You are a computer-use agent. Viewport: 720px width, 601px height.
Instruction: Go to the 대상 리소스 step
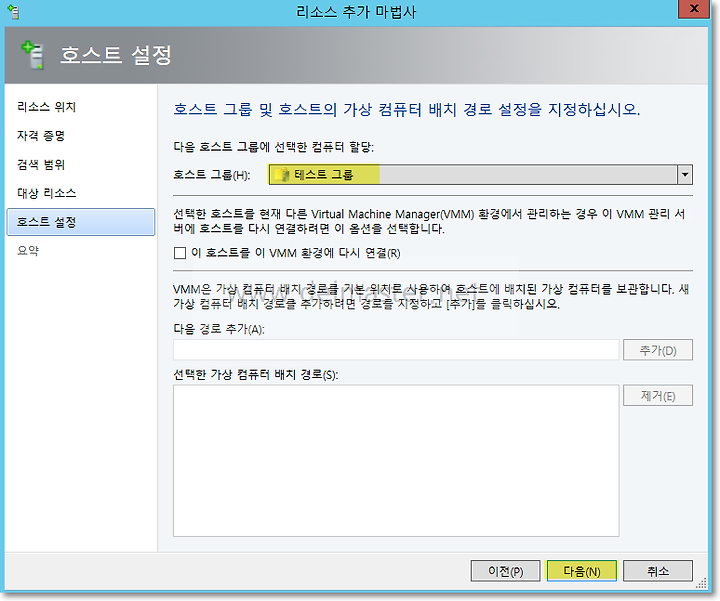coord(46,193)
